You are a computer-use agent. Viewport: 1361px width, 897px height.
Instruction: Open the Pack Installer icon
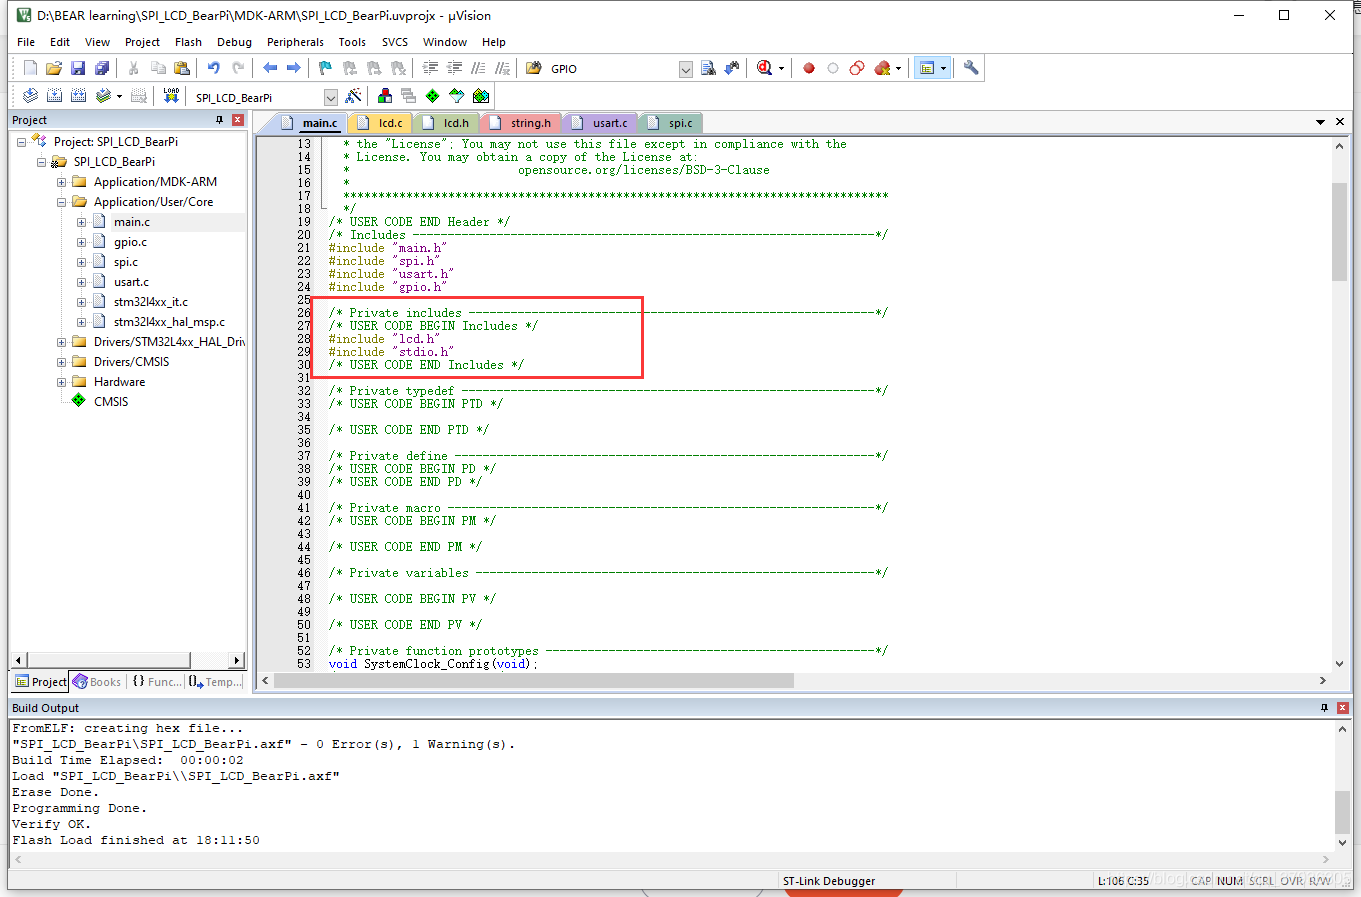[x=481, y=96]
